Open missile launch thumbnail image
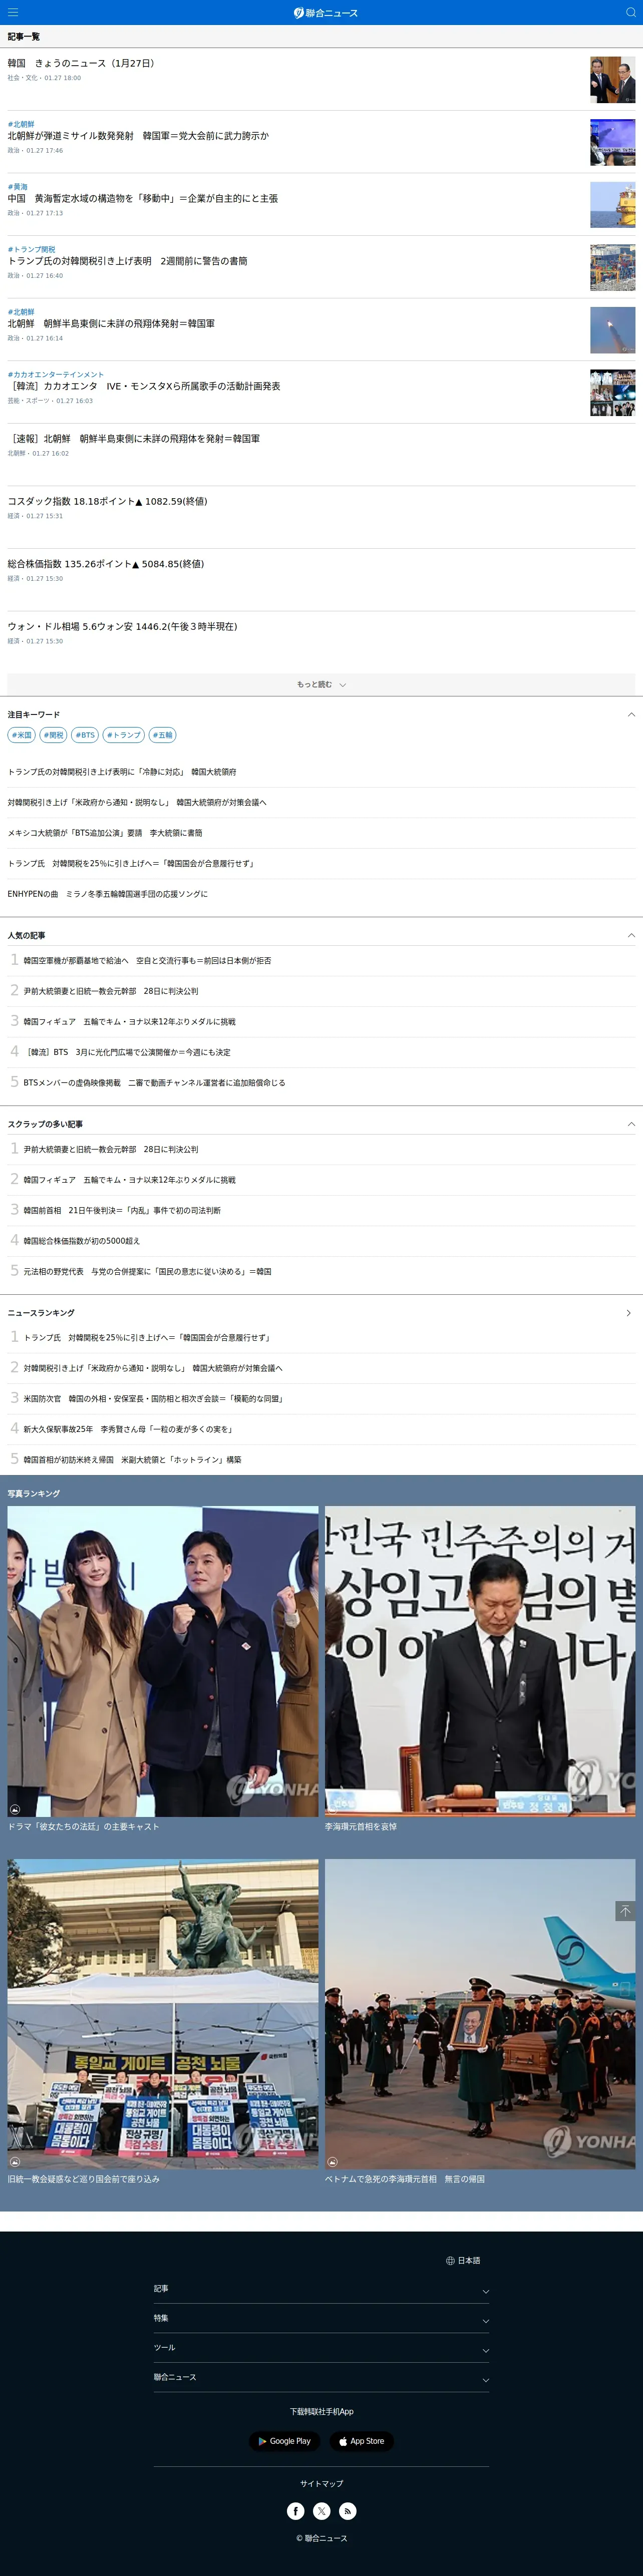This screenshot has width=643, height=2576. (612, 330)
